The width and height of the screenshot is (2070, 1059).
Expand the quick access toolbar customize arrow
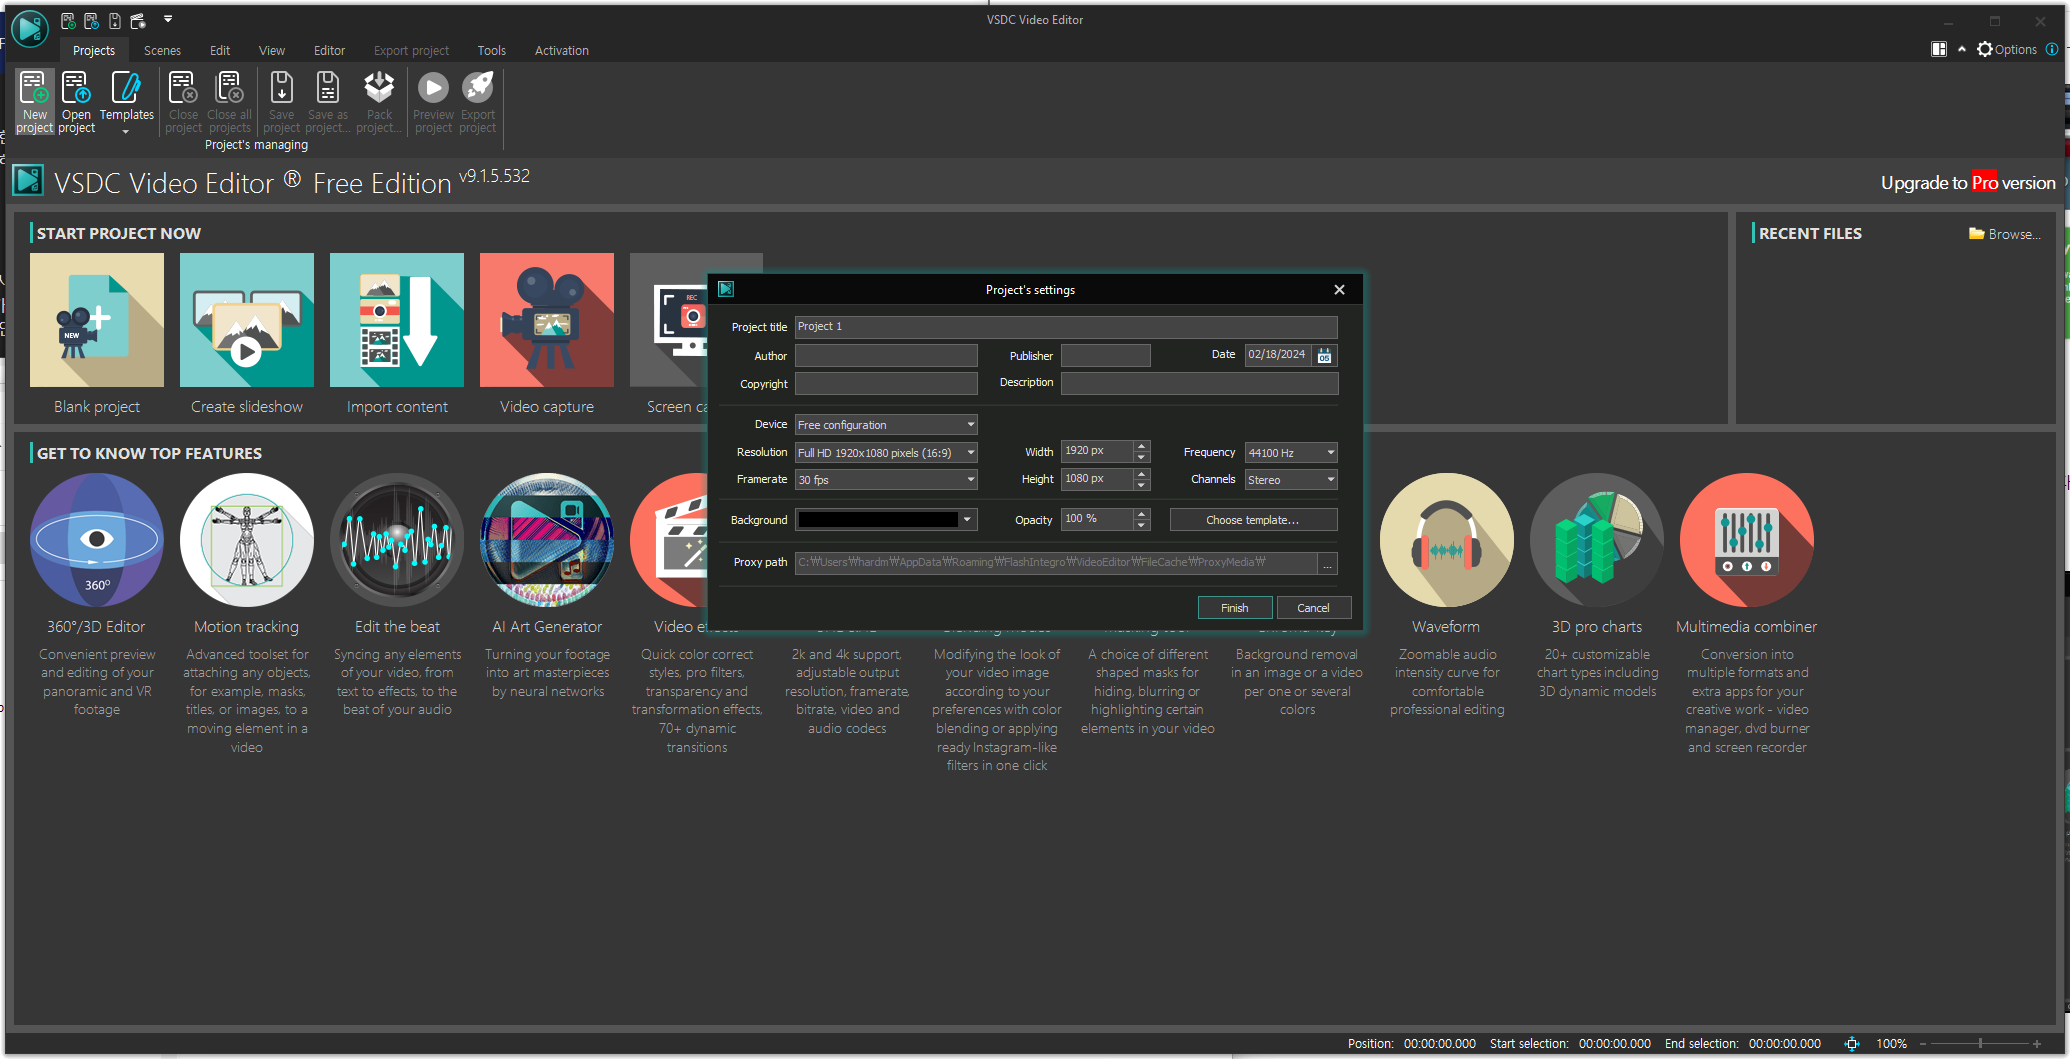click(x=168, y=19)
